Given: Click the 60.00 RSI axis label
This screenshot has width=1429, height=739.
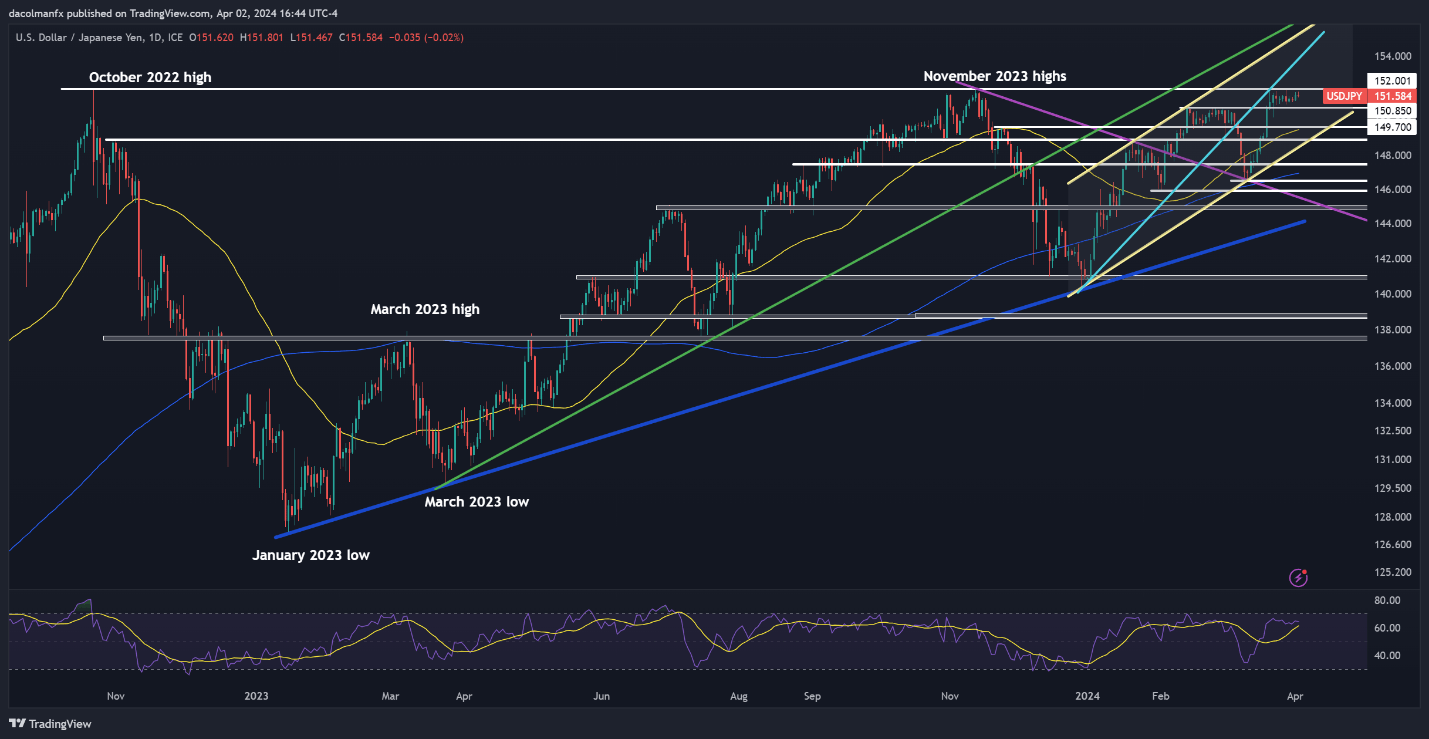Looking at the screenshot, I should coord(1386,628).
